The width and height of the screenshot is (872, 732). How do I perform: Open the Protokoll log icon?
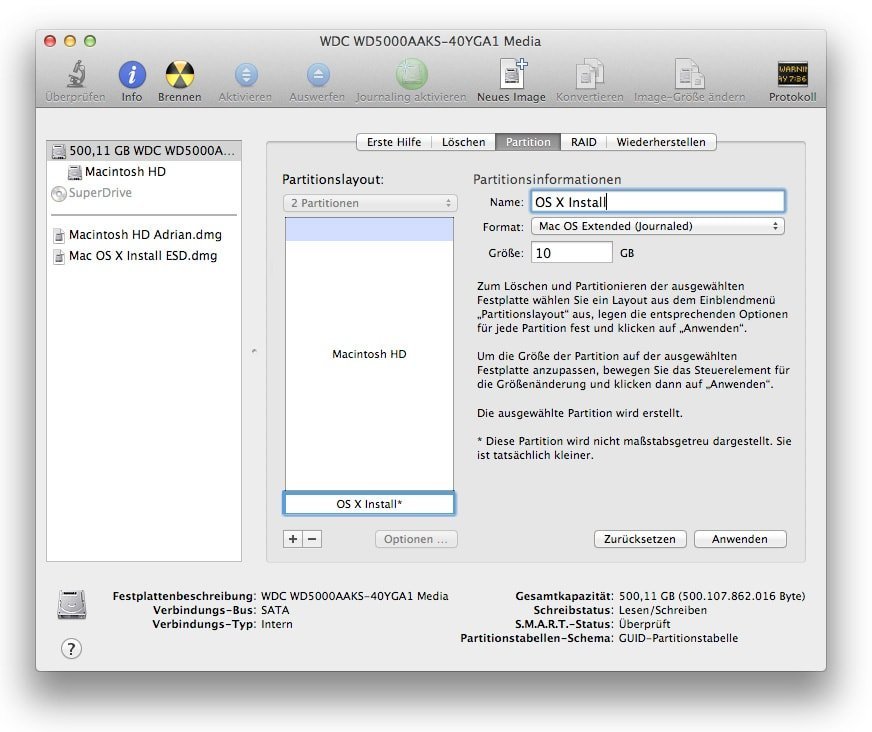792,76
